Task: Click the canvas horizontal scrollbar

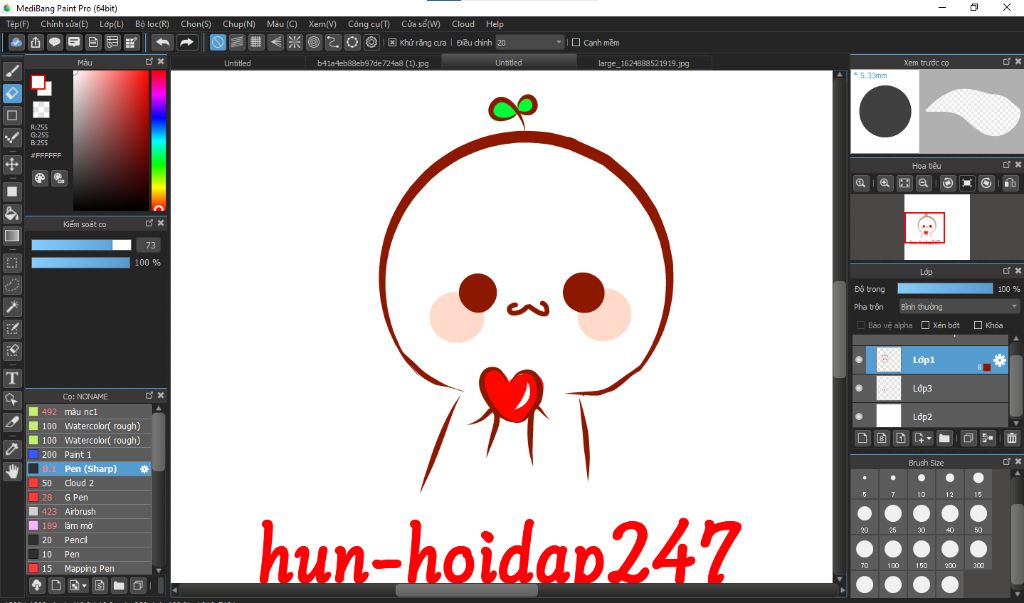Action: coord(466,591)
